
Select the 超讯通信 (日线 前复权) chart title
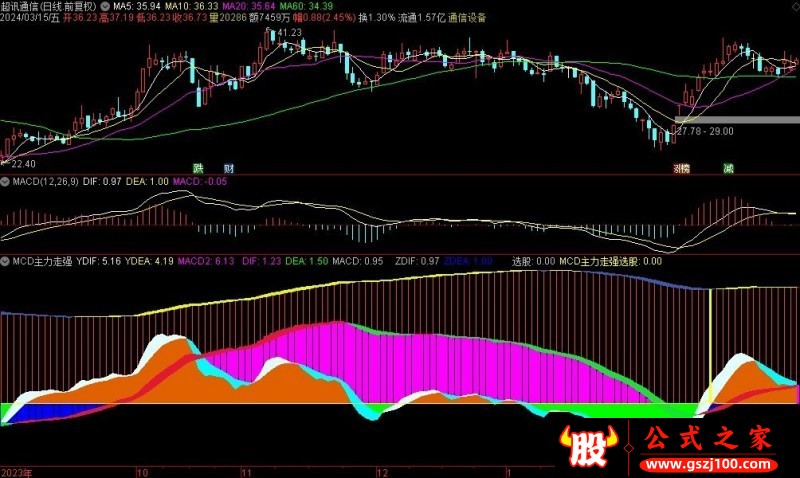[48, 6]
